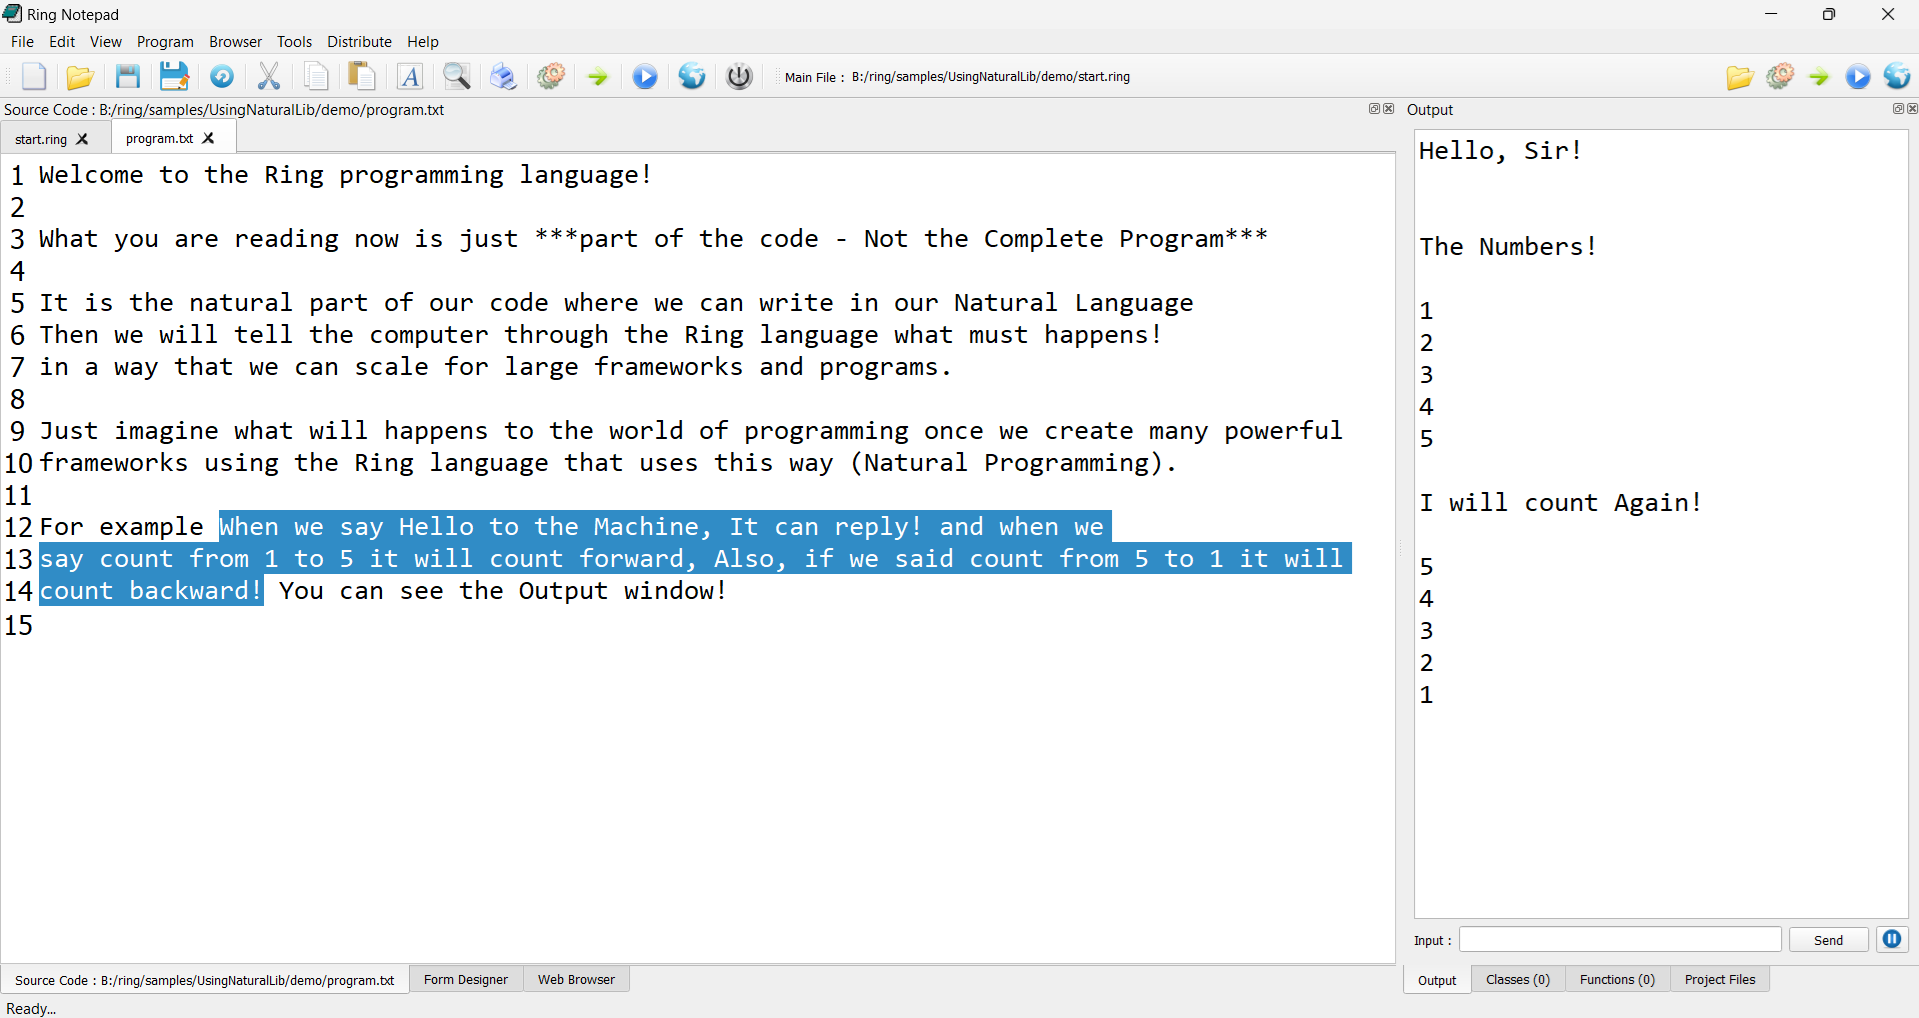Click 'Hello, Sir!' in the Output panel
Viewport: 1919px width, 1018px height.
(x=1500, y=151)
